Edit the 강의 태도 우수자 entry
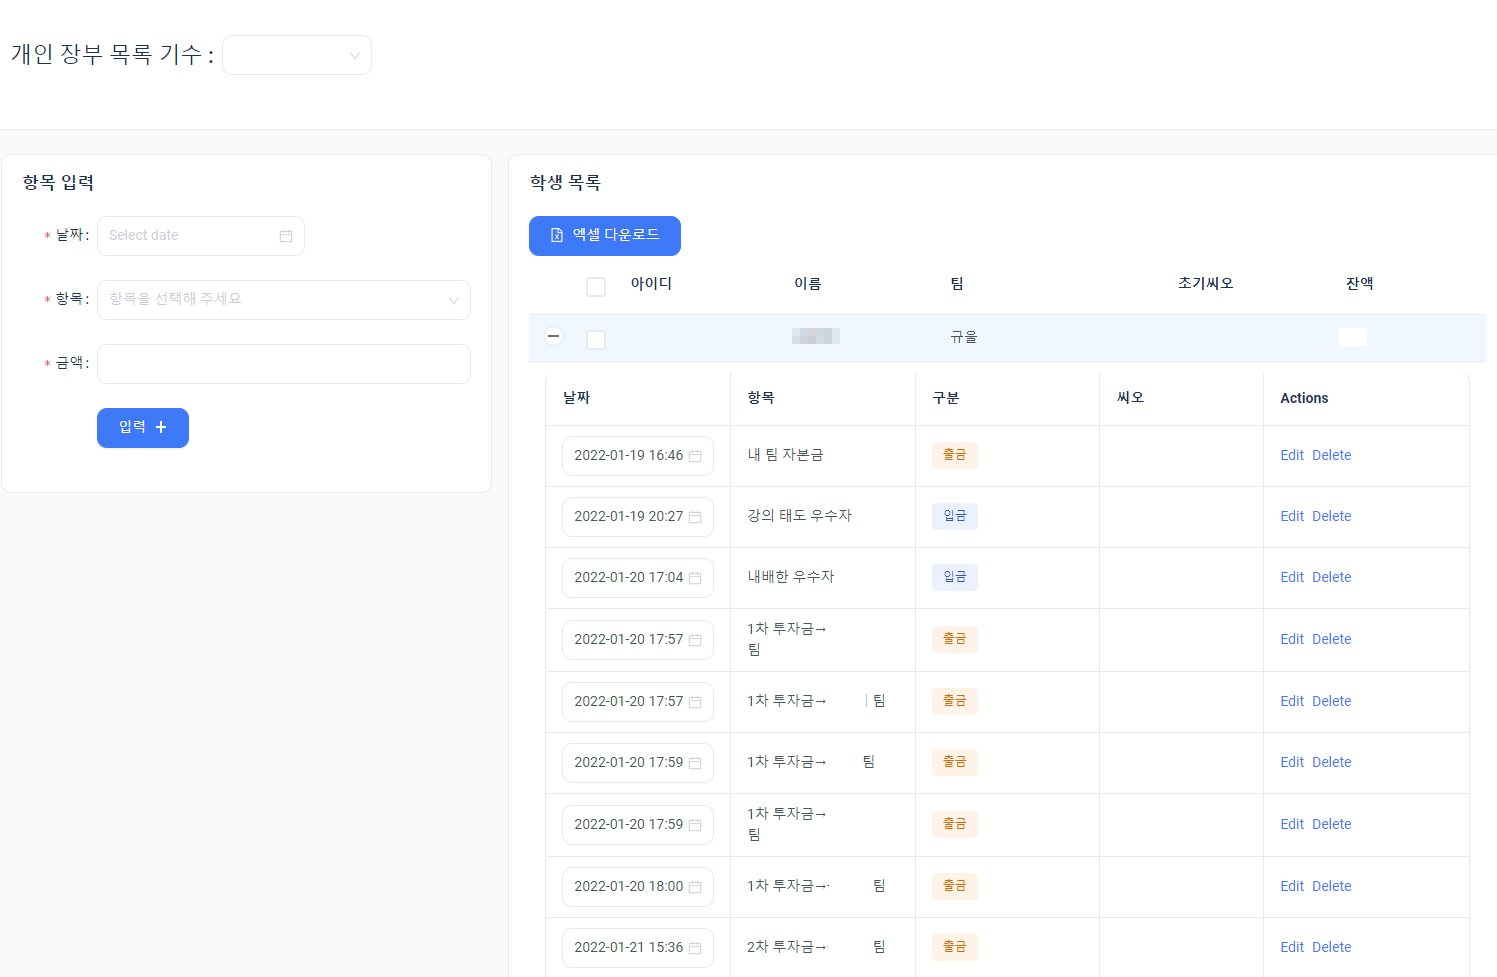The image size is (1497, 977). [x=1292, y=516]
